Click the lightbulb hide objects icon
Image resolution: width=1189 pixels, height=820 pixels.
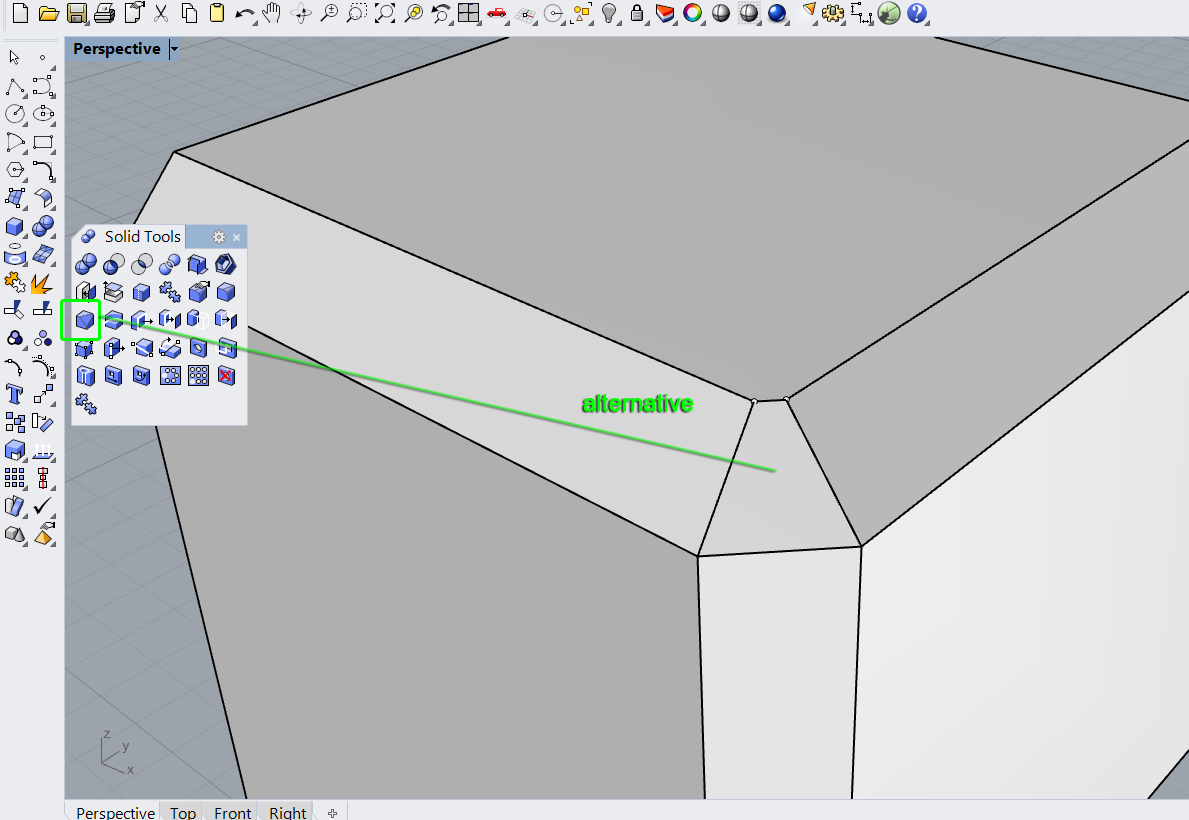pos(608,13)
